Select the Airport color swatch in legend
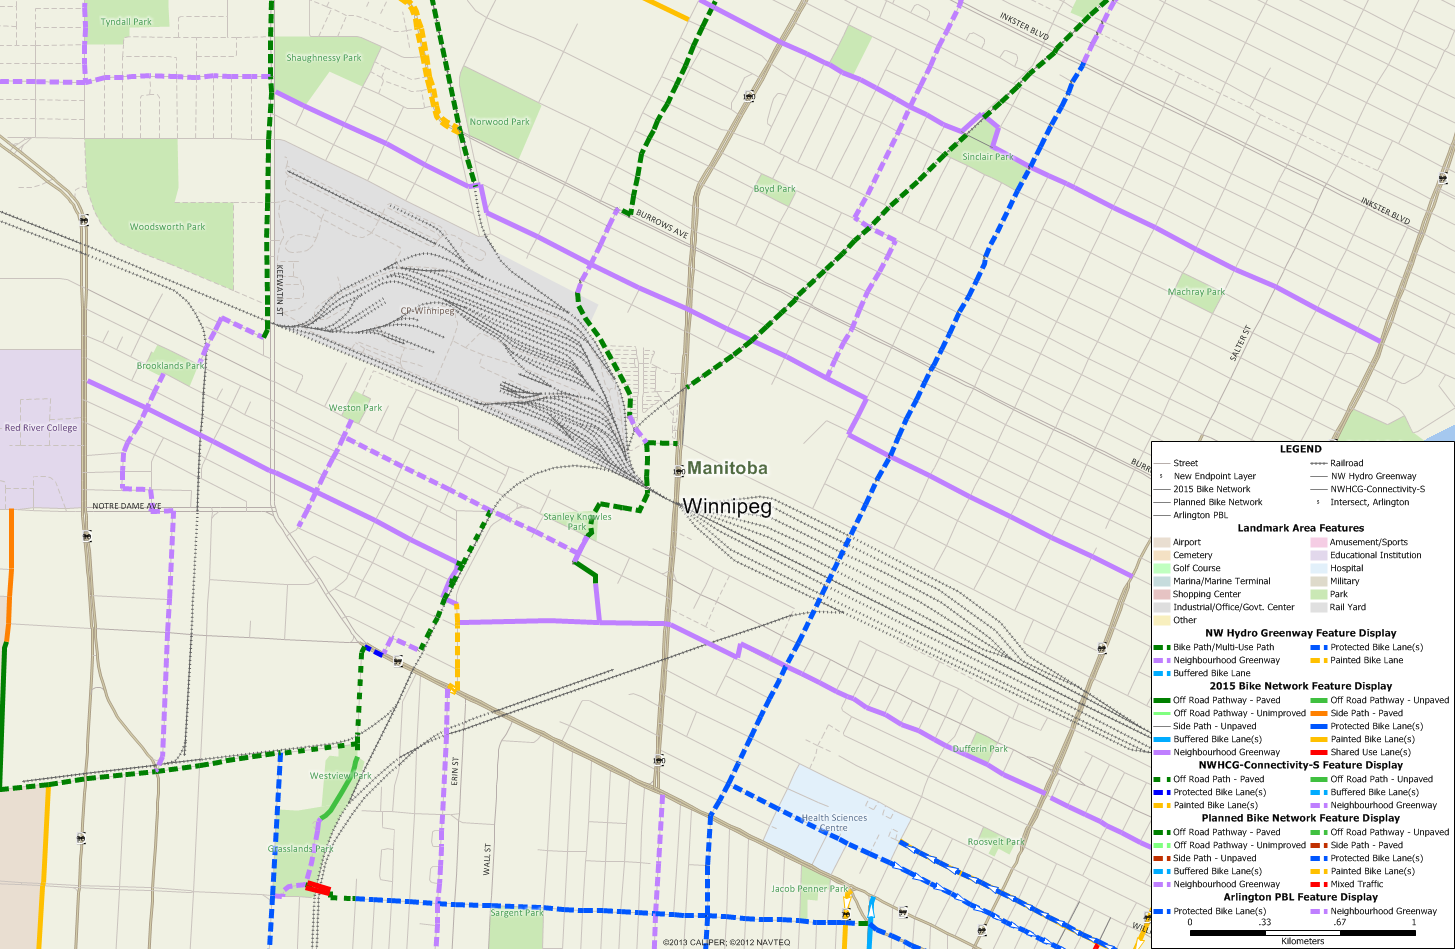Viewport: 1455px width, 949px height. [x=1161, y=542]
